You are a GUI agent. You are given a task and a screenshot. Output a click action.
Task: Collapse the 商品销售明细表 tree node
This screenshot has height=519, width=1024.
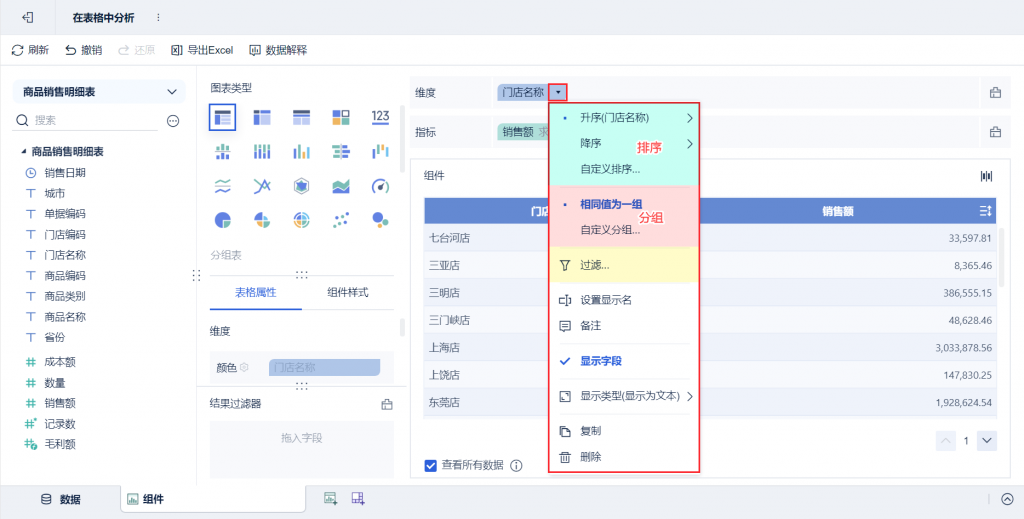tap(24, 151)
